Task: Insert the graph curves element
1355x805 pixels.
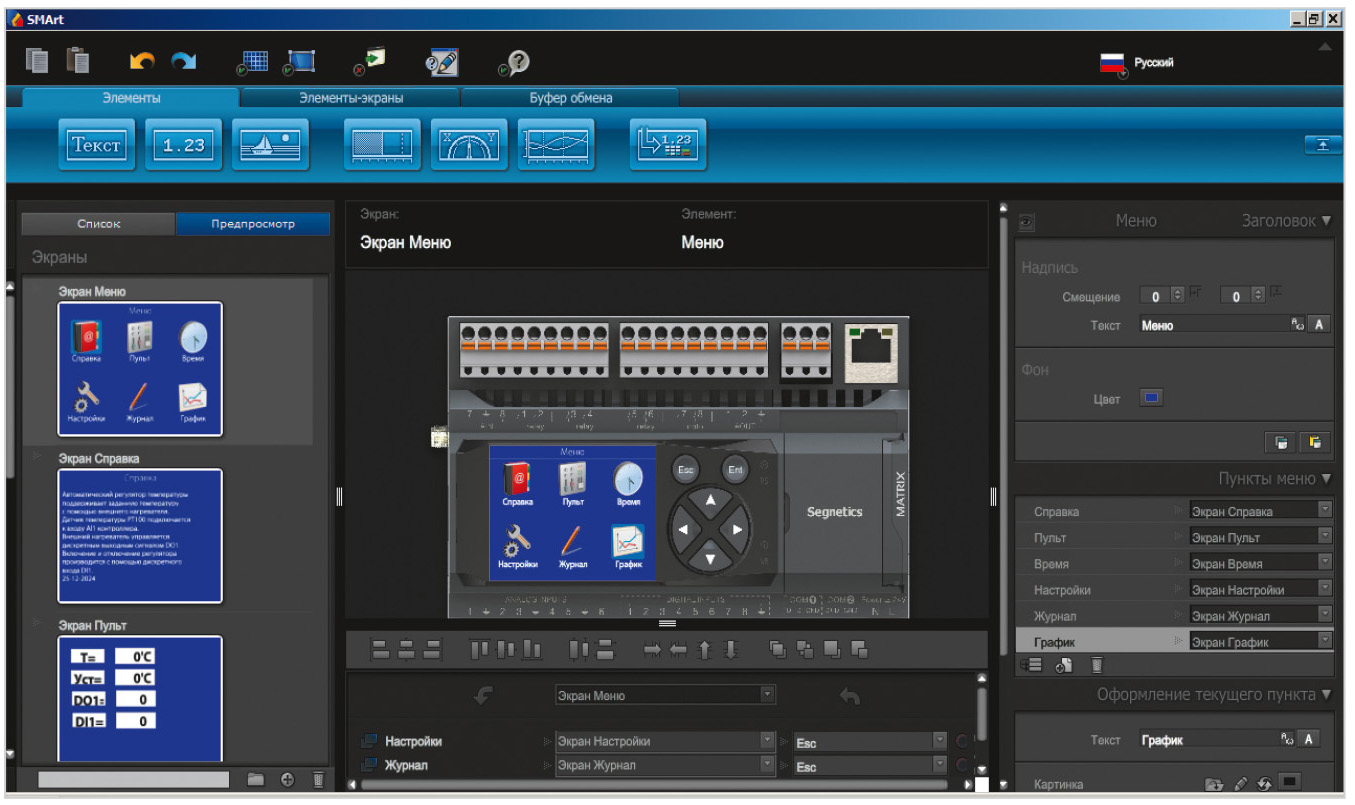Action: [556, 145]
